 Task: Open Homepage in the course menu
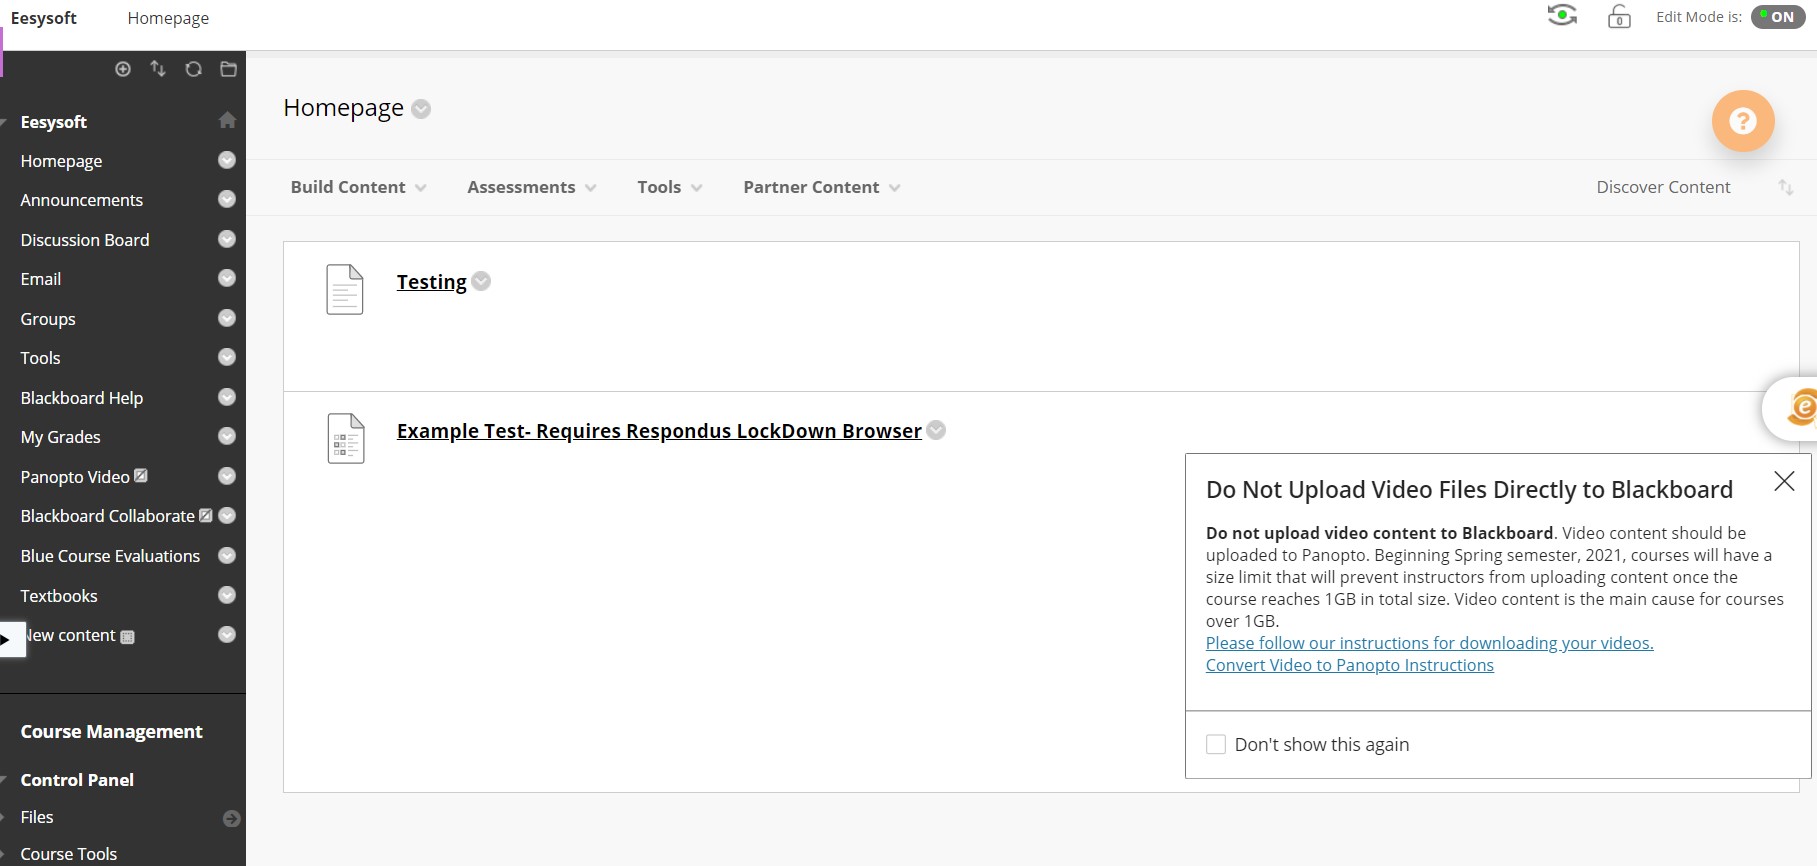pos(61,161)
